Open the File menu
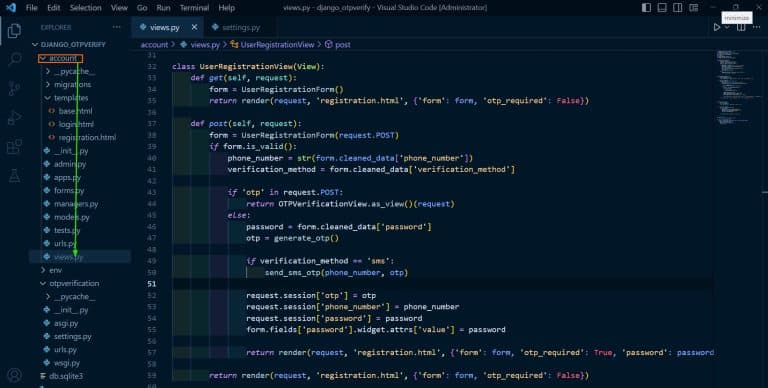The height and width of the screenshot is (388, 768). click(31, 7)
